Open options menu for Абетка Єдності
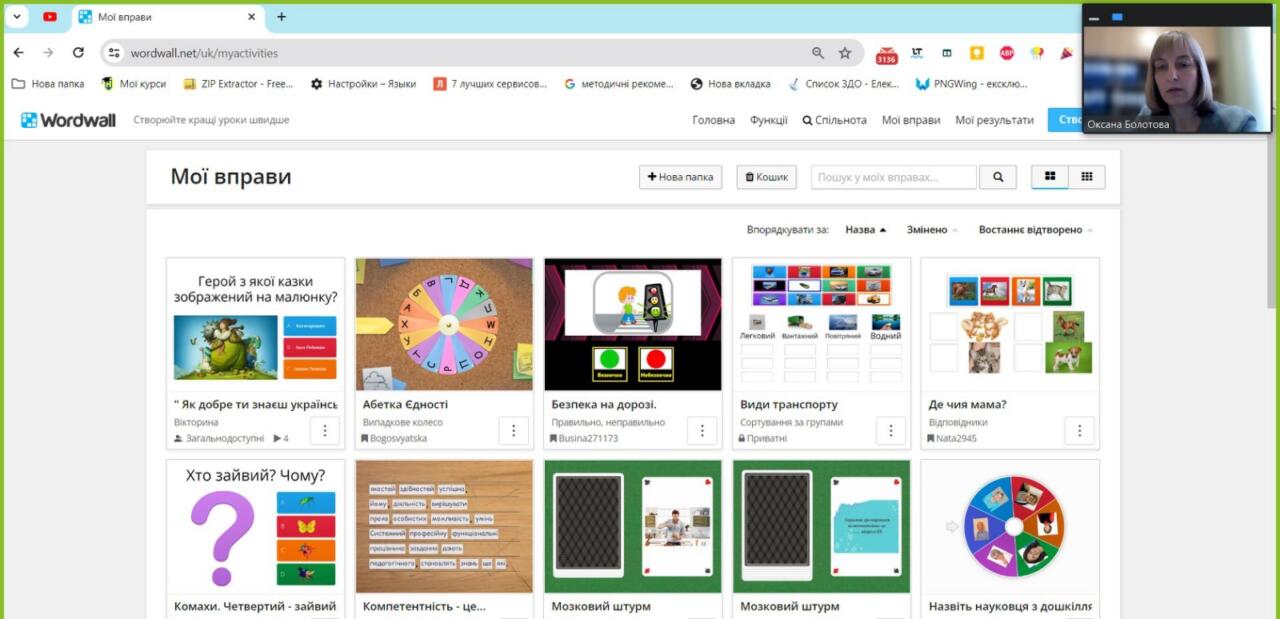 tap(513, 431)
